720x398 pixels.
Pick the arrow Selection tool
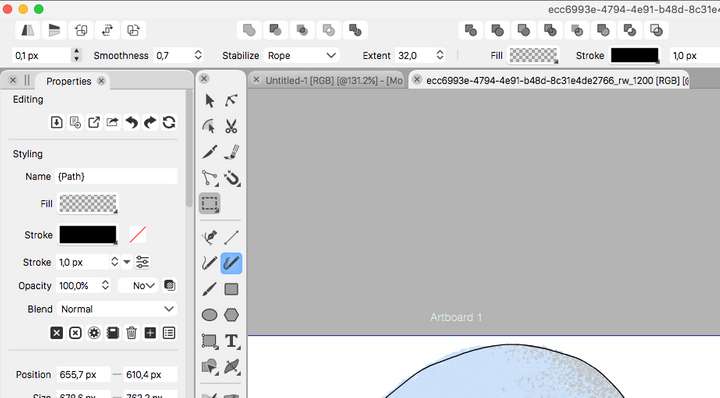click(209, 101)
